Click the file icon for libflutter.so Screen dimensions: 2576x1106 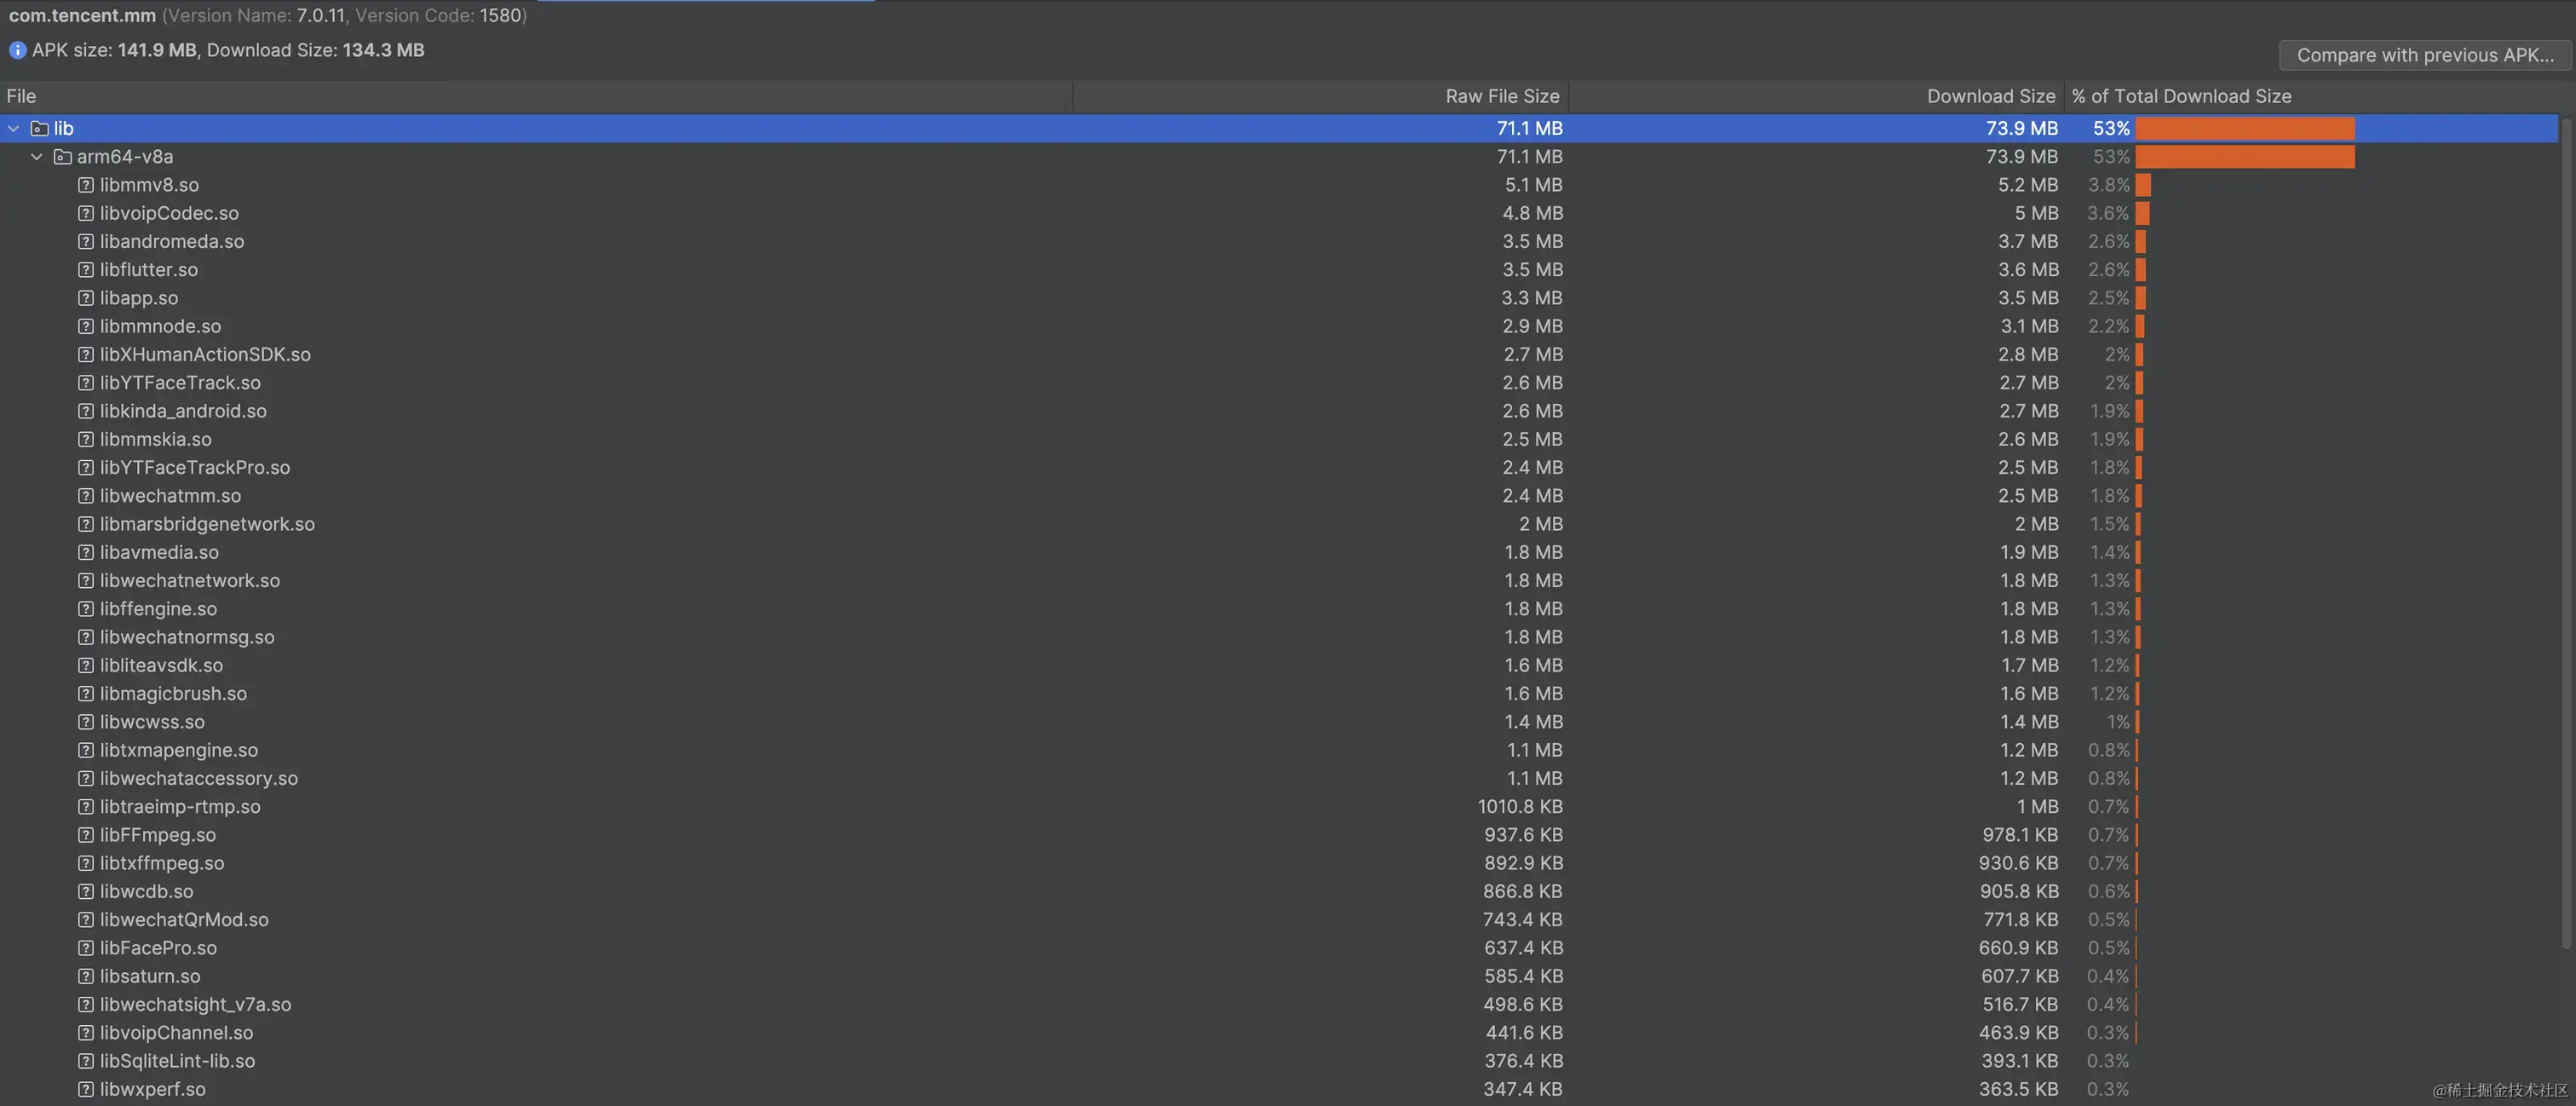pos(86,270)
